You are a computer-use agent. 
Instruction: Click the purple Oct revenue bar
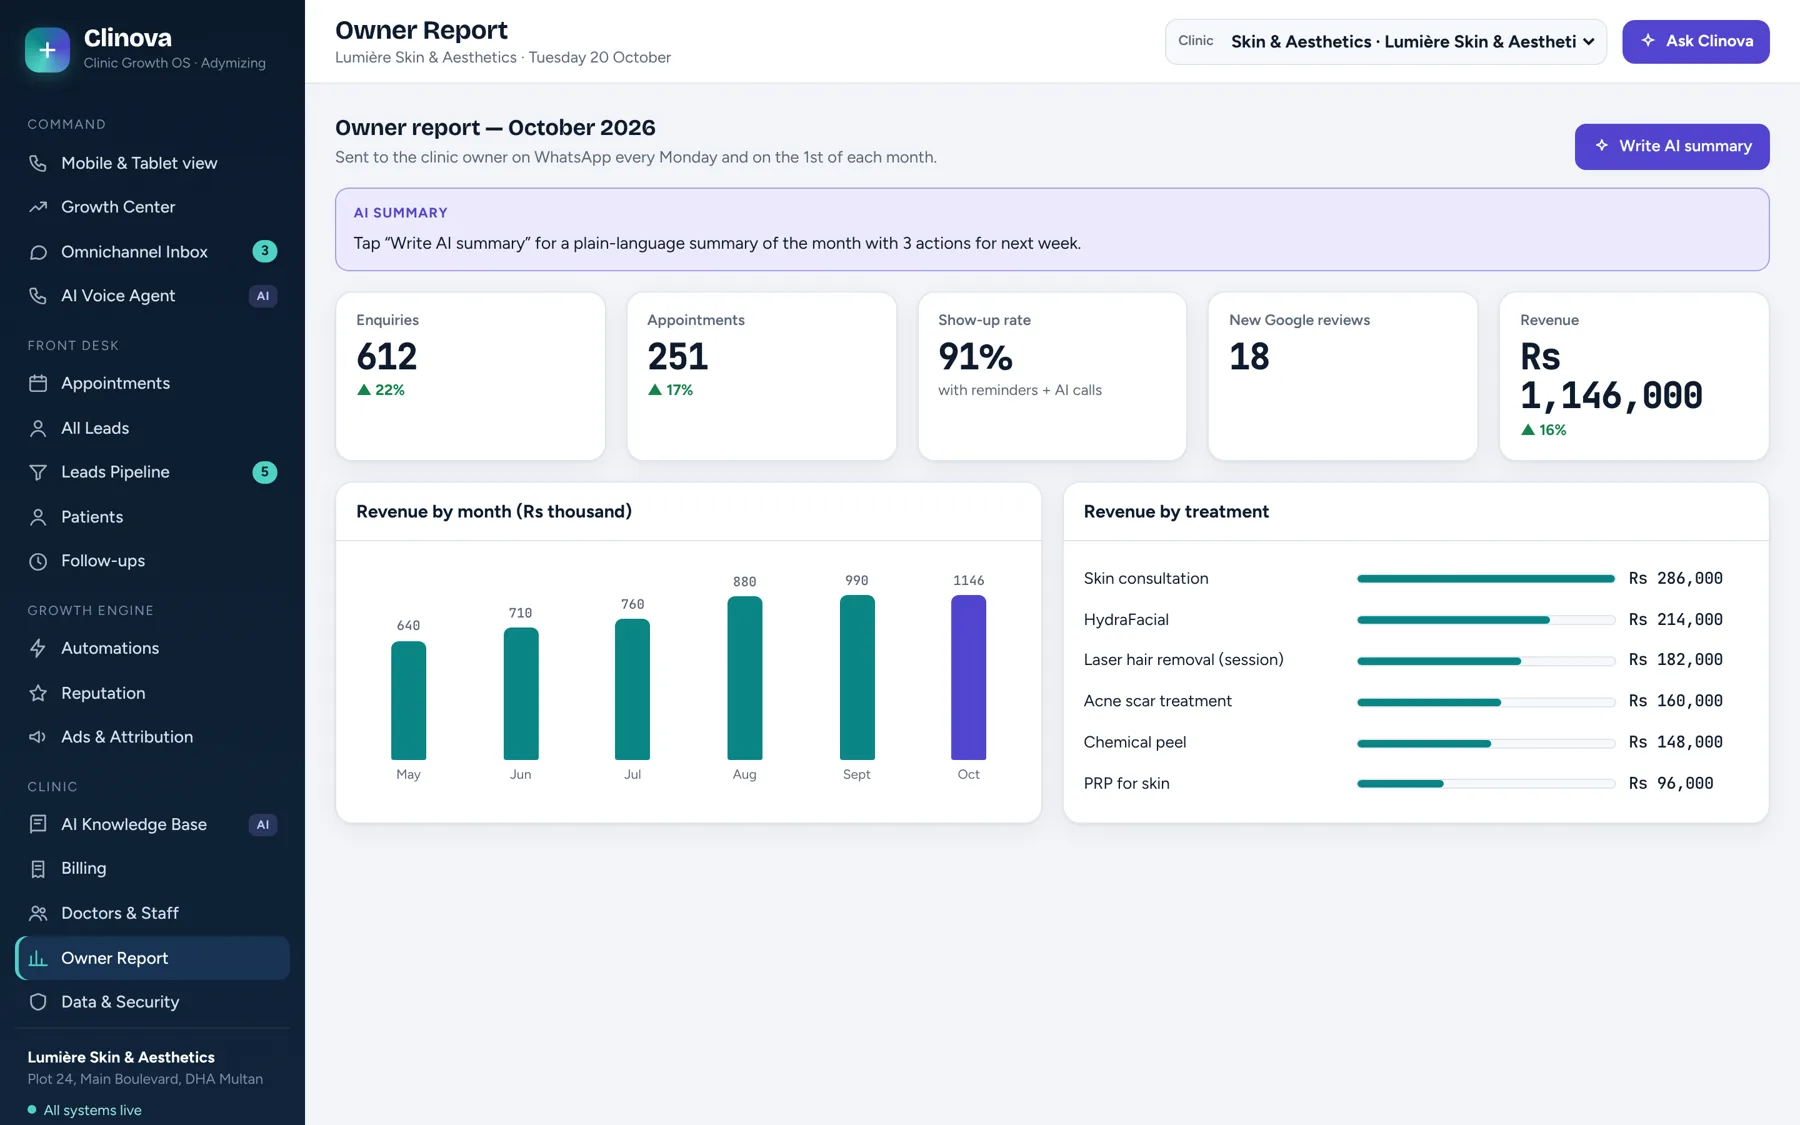click(968, 677)
